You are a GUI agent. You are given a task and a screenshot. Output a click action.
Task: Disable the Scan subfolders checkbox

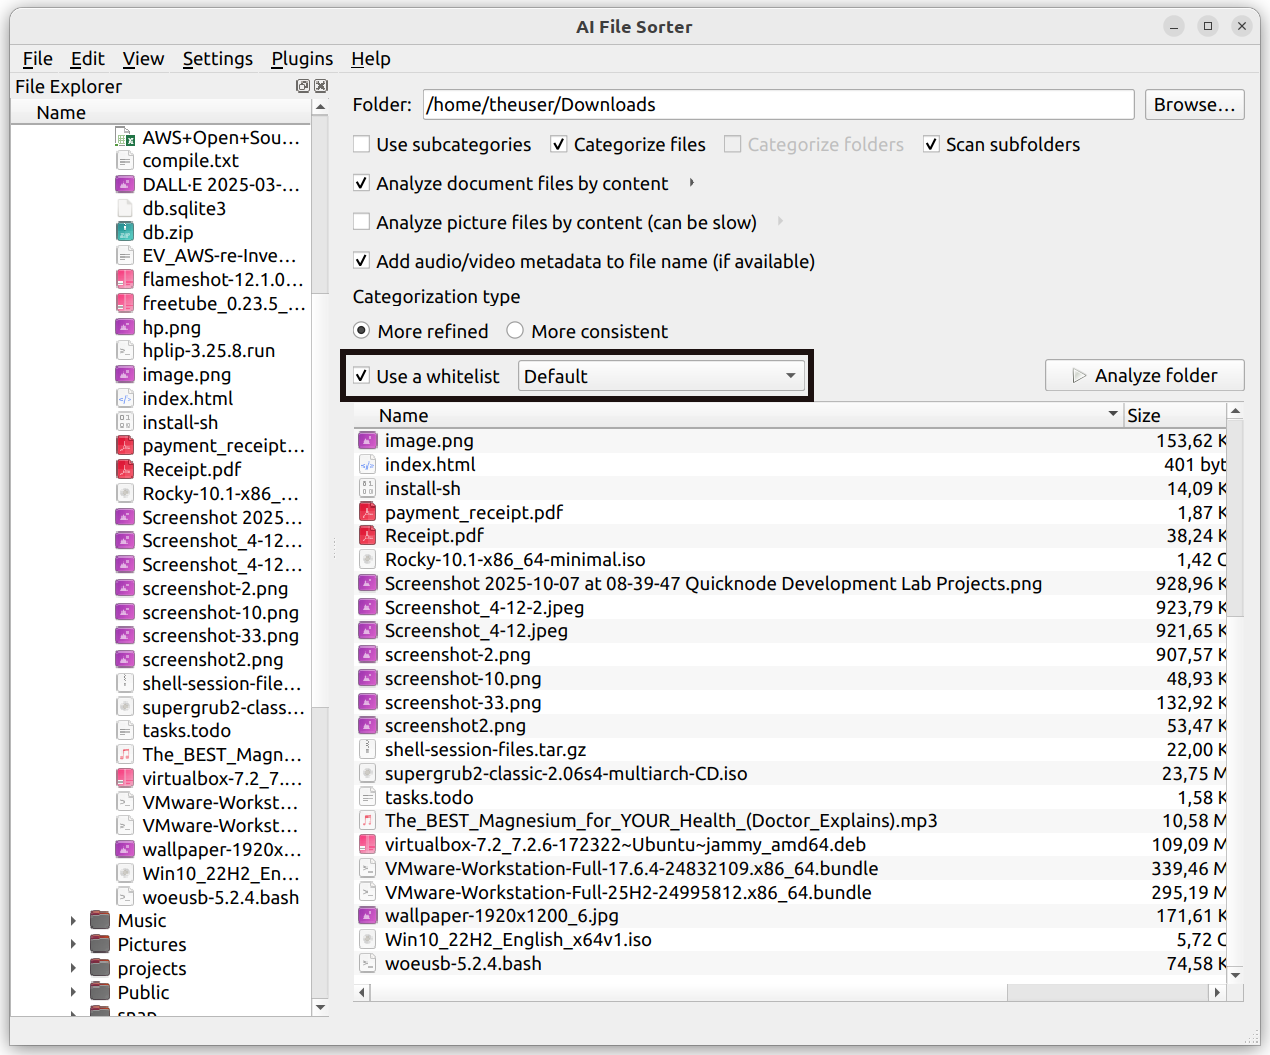[x=931, y=144]
